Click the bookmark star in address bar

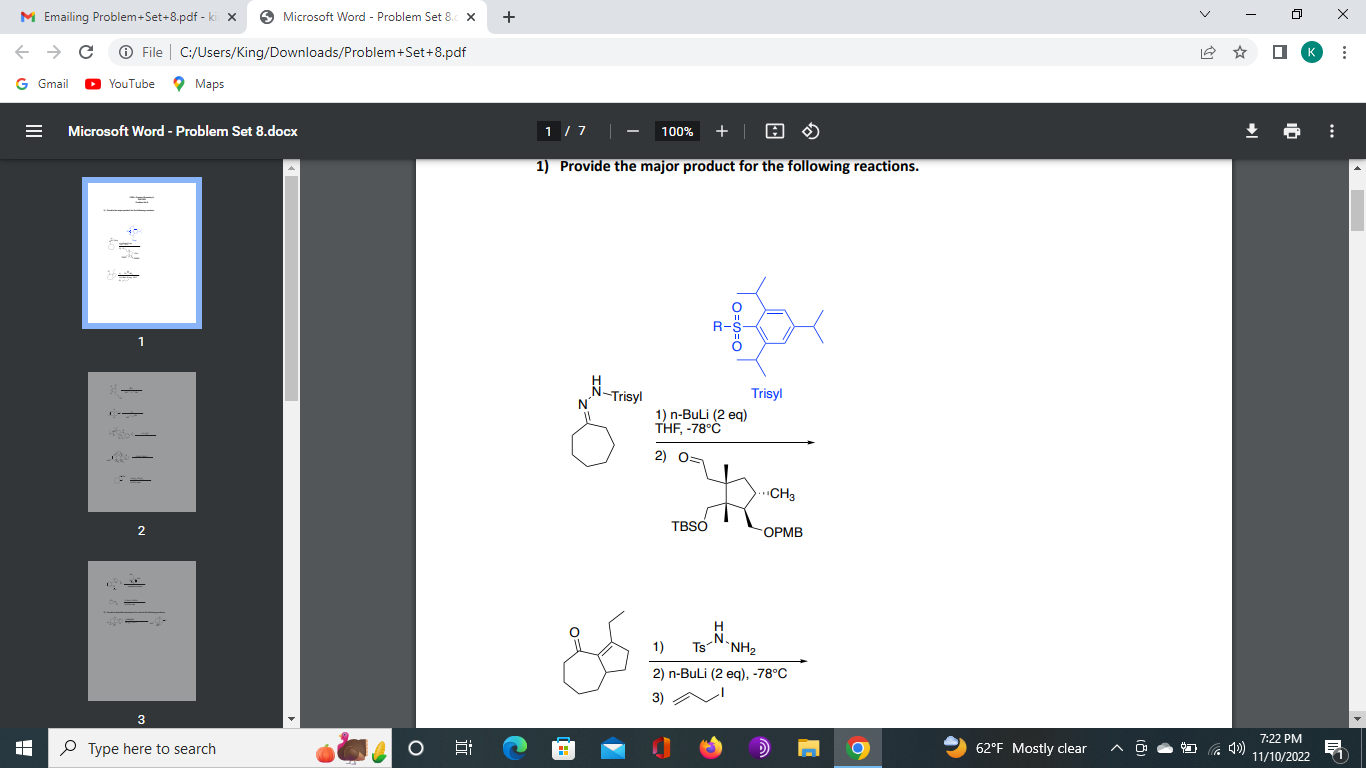click(x=1240, y=52)
